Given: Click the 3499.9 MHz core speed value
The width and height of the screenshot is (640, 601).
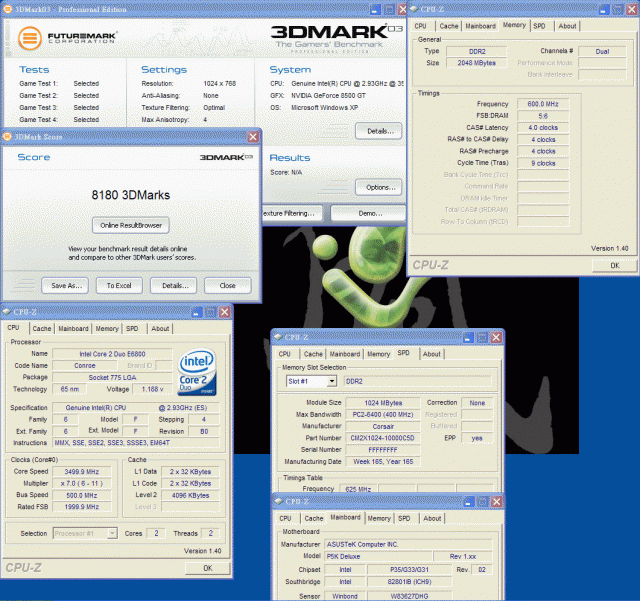Looking at the screenshot, I should 82,472.
